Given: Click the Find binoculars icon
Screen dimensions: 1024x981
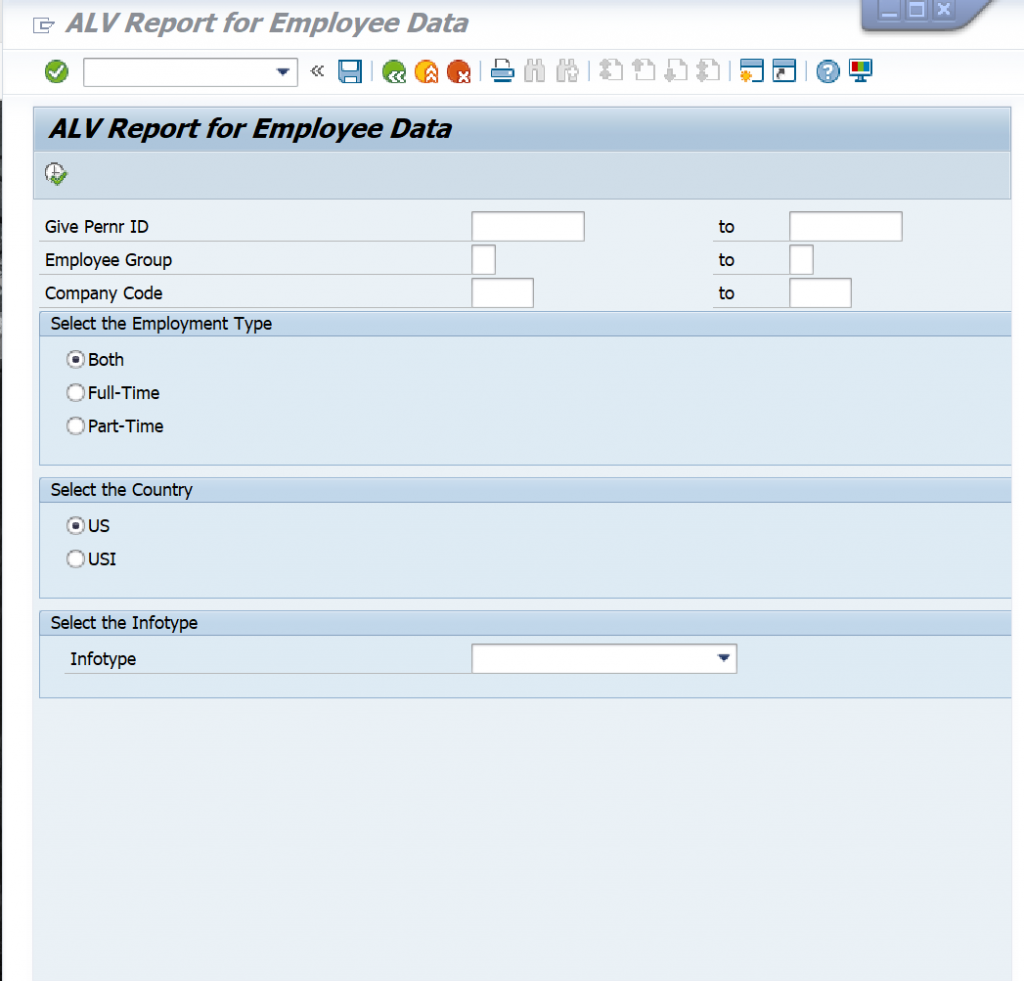Looking at the screenshot, I should 535,71.
